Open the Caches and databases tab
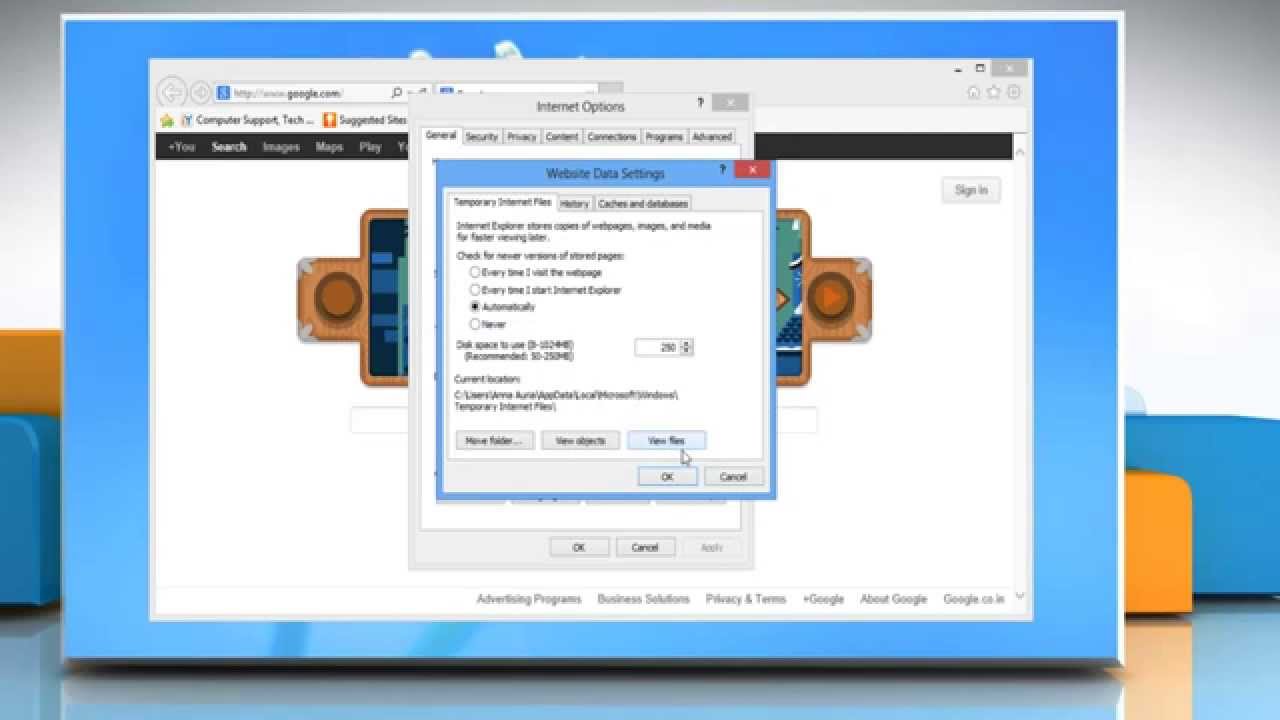1280x720 pixels. tap(643, 203)
